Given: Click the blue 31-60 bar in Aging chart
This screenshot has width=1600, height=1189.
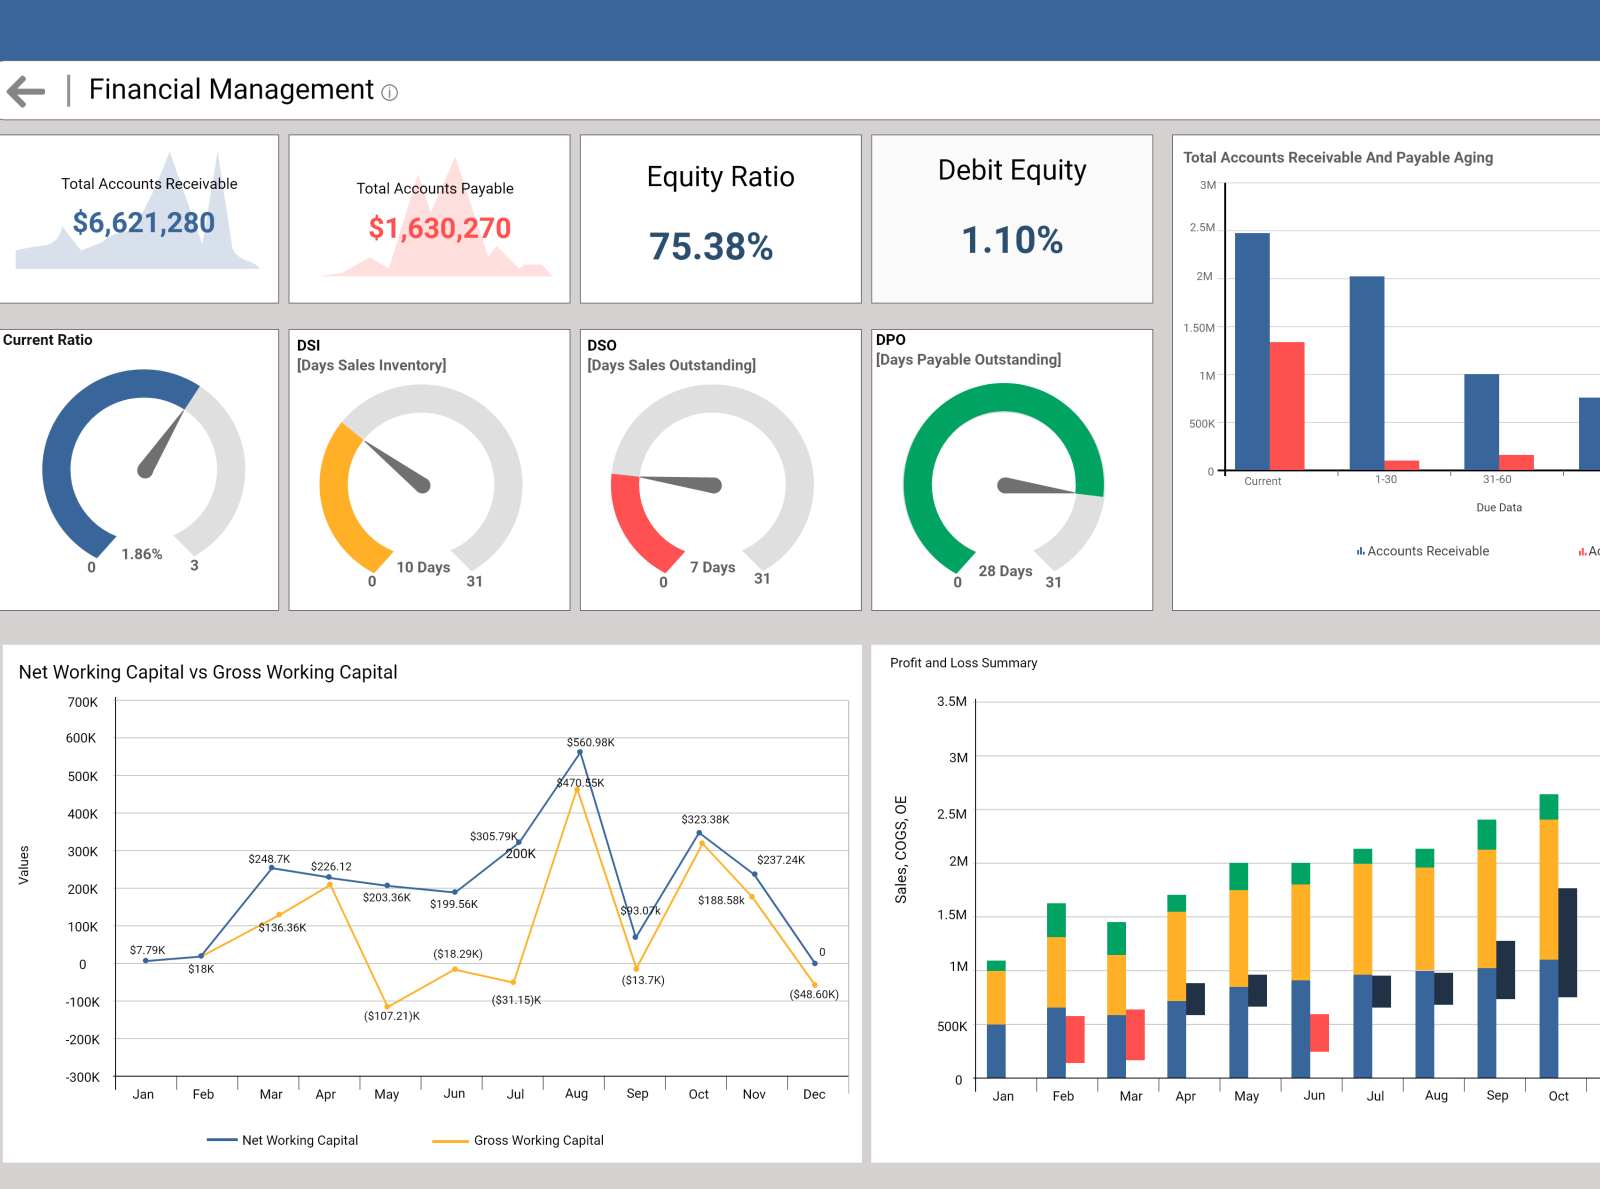Looking at the screenshot, I should (x=1482, y=422).
